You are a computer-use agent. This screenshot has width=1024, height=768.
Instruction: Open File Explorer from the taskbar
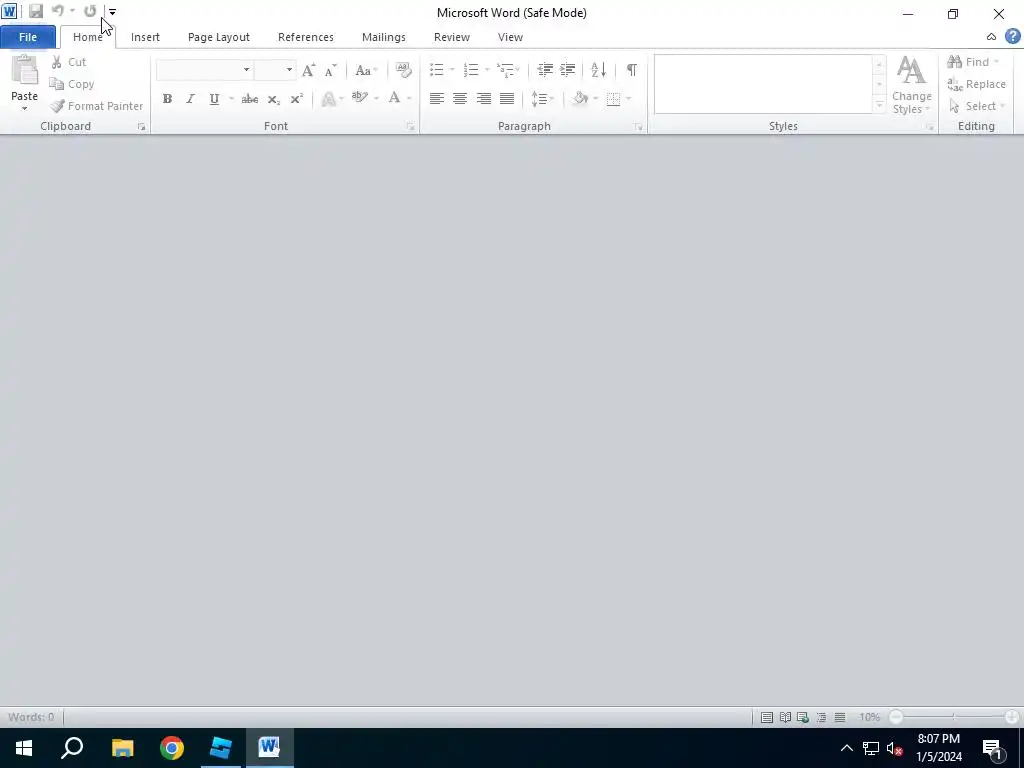122,748
